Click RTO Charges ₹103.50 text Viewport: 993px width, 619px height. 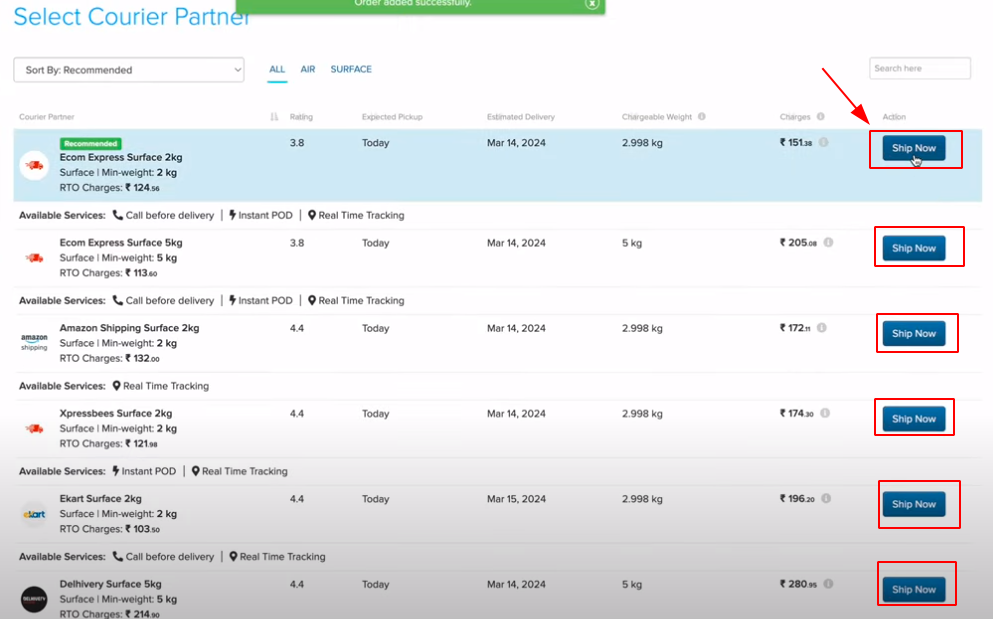(110, 529)
